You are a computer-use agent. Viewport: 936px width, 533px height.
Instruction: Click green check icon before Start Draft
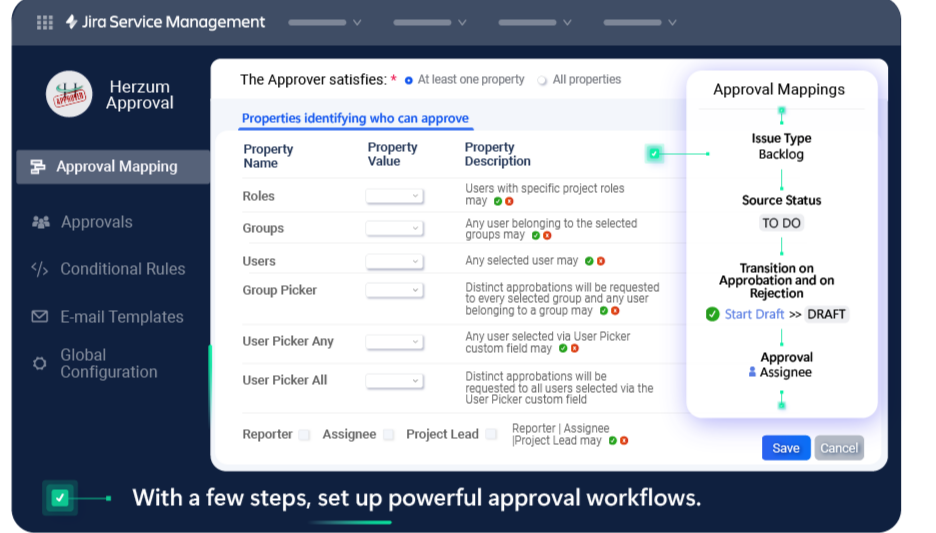pos(712,314)
